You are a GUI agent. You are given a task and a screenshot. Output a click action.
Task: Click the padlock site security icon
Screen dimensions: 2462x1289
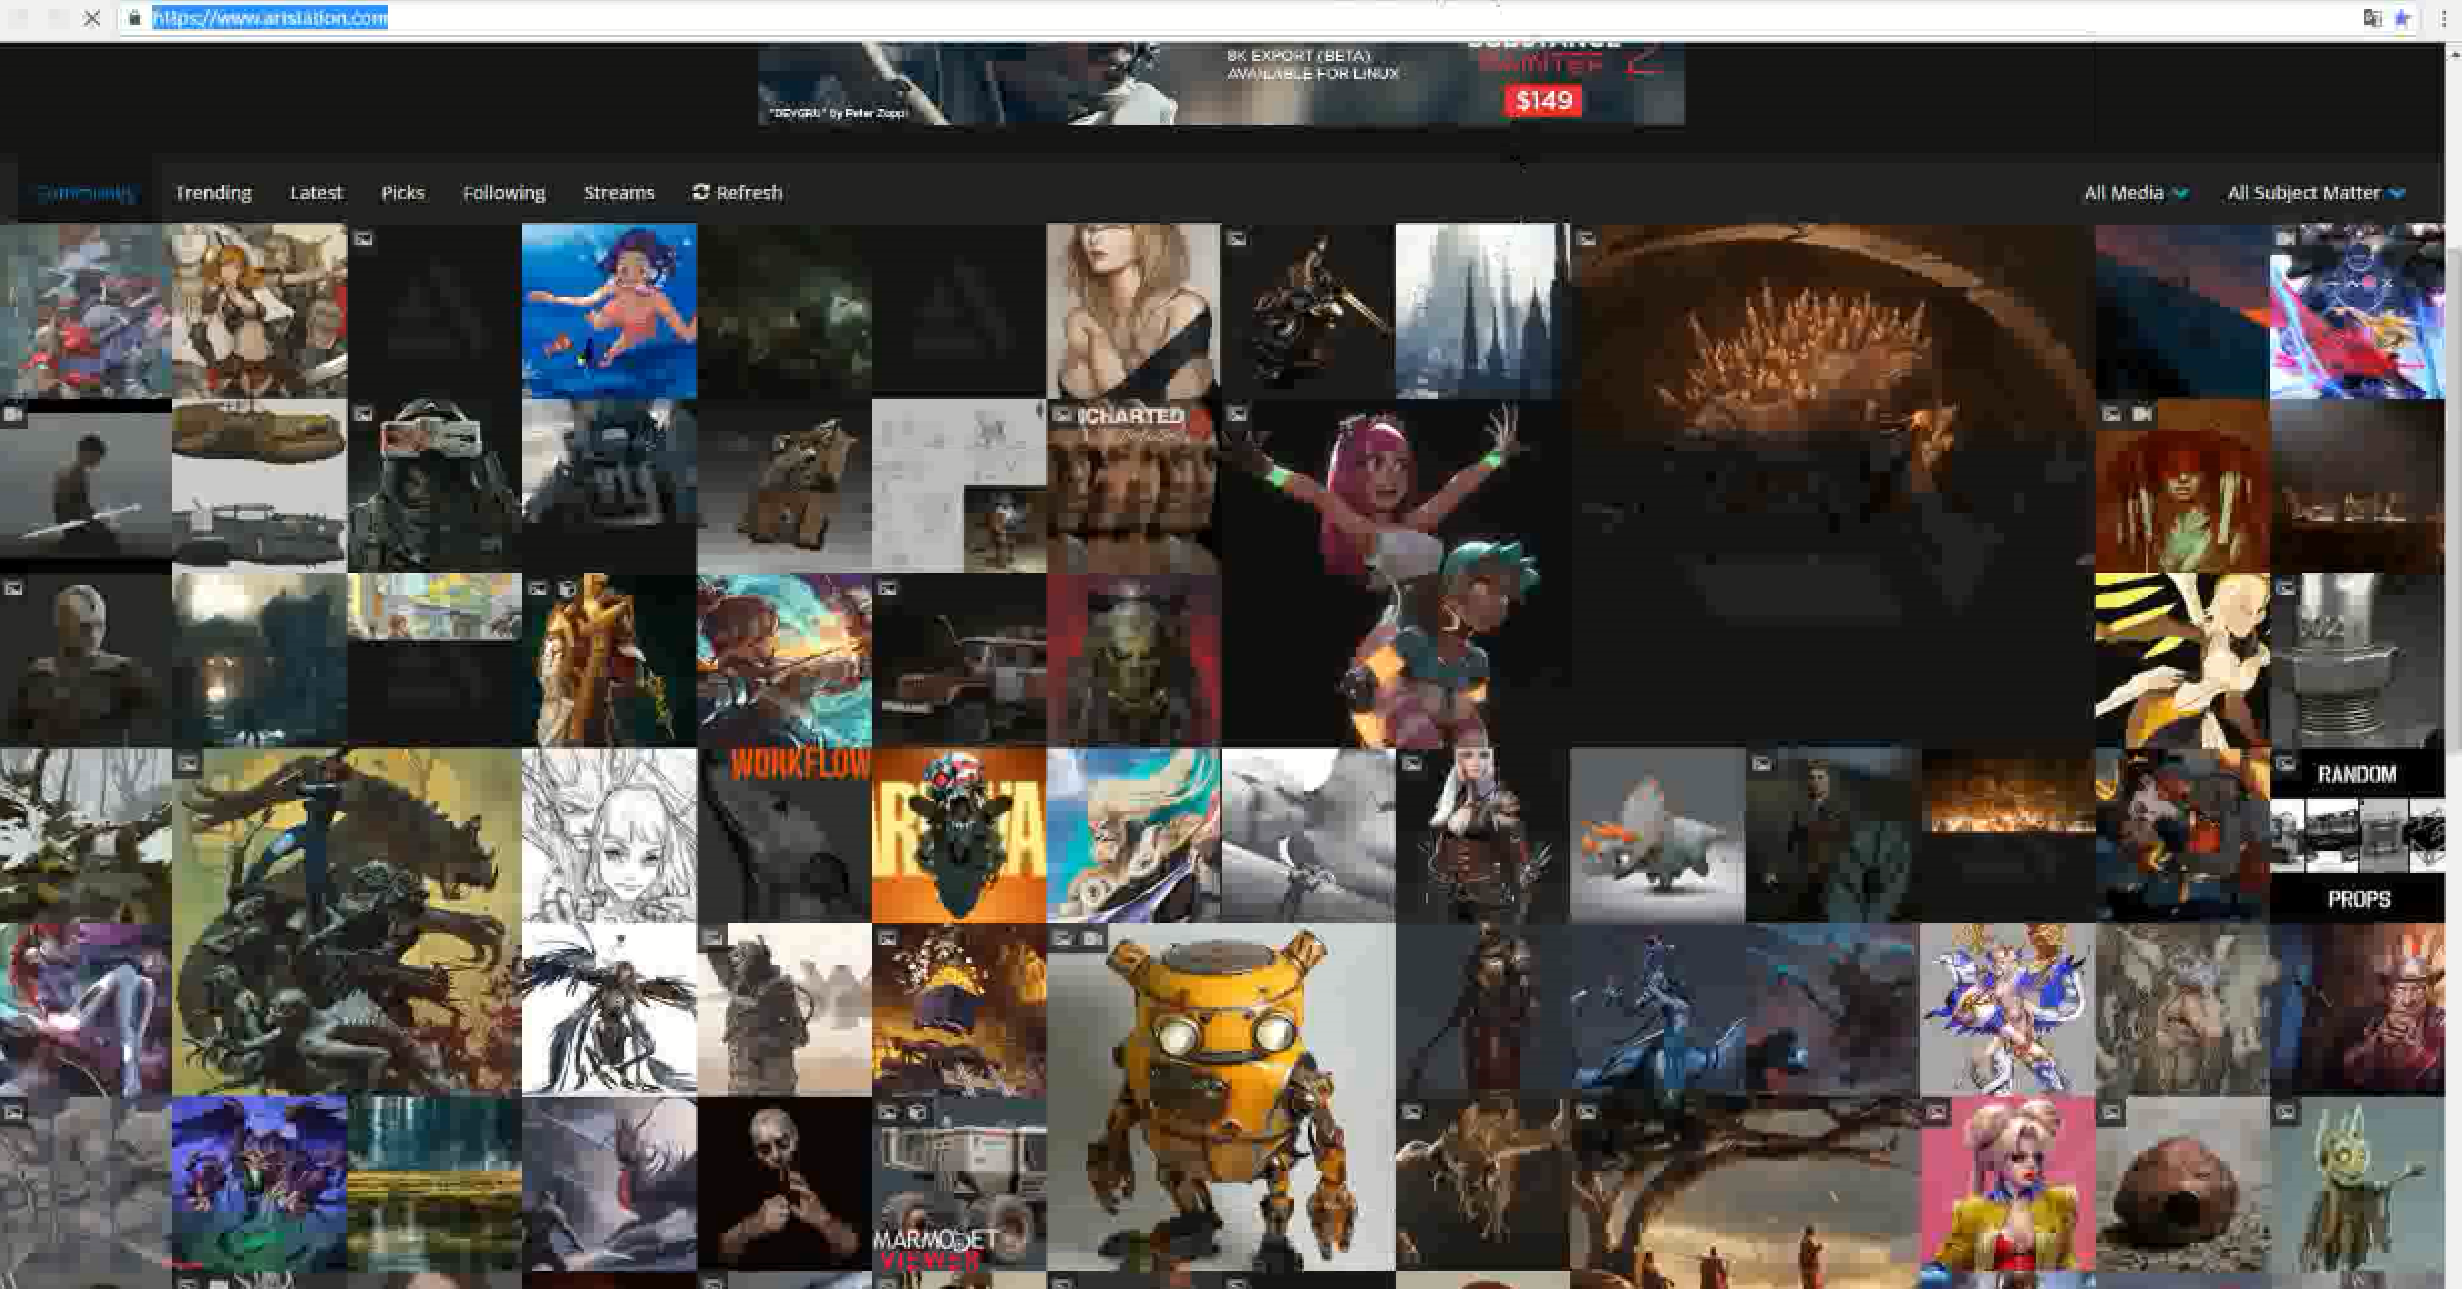[135, 18]
